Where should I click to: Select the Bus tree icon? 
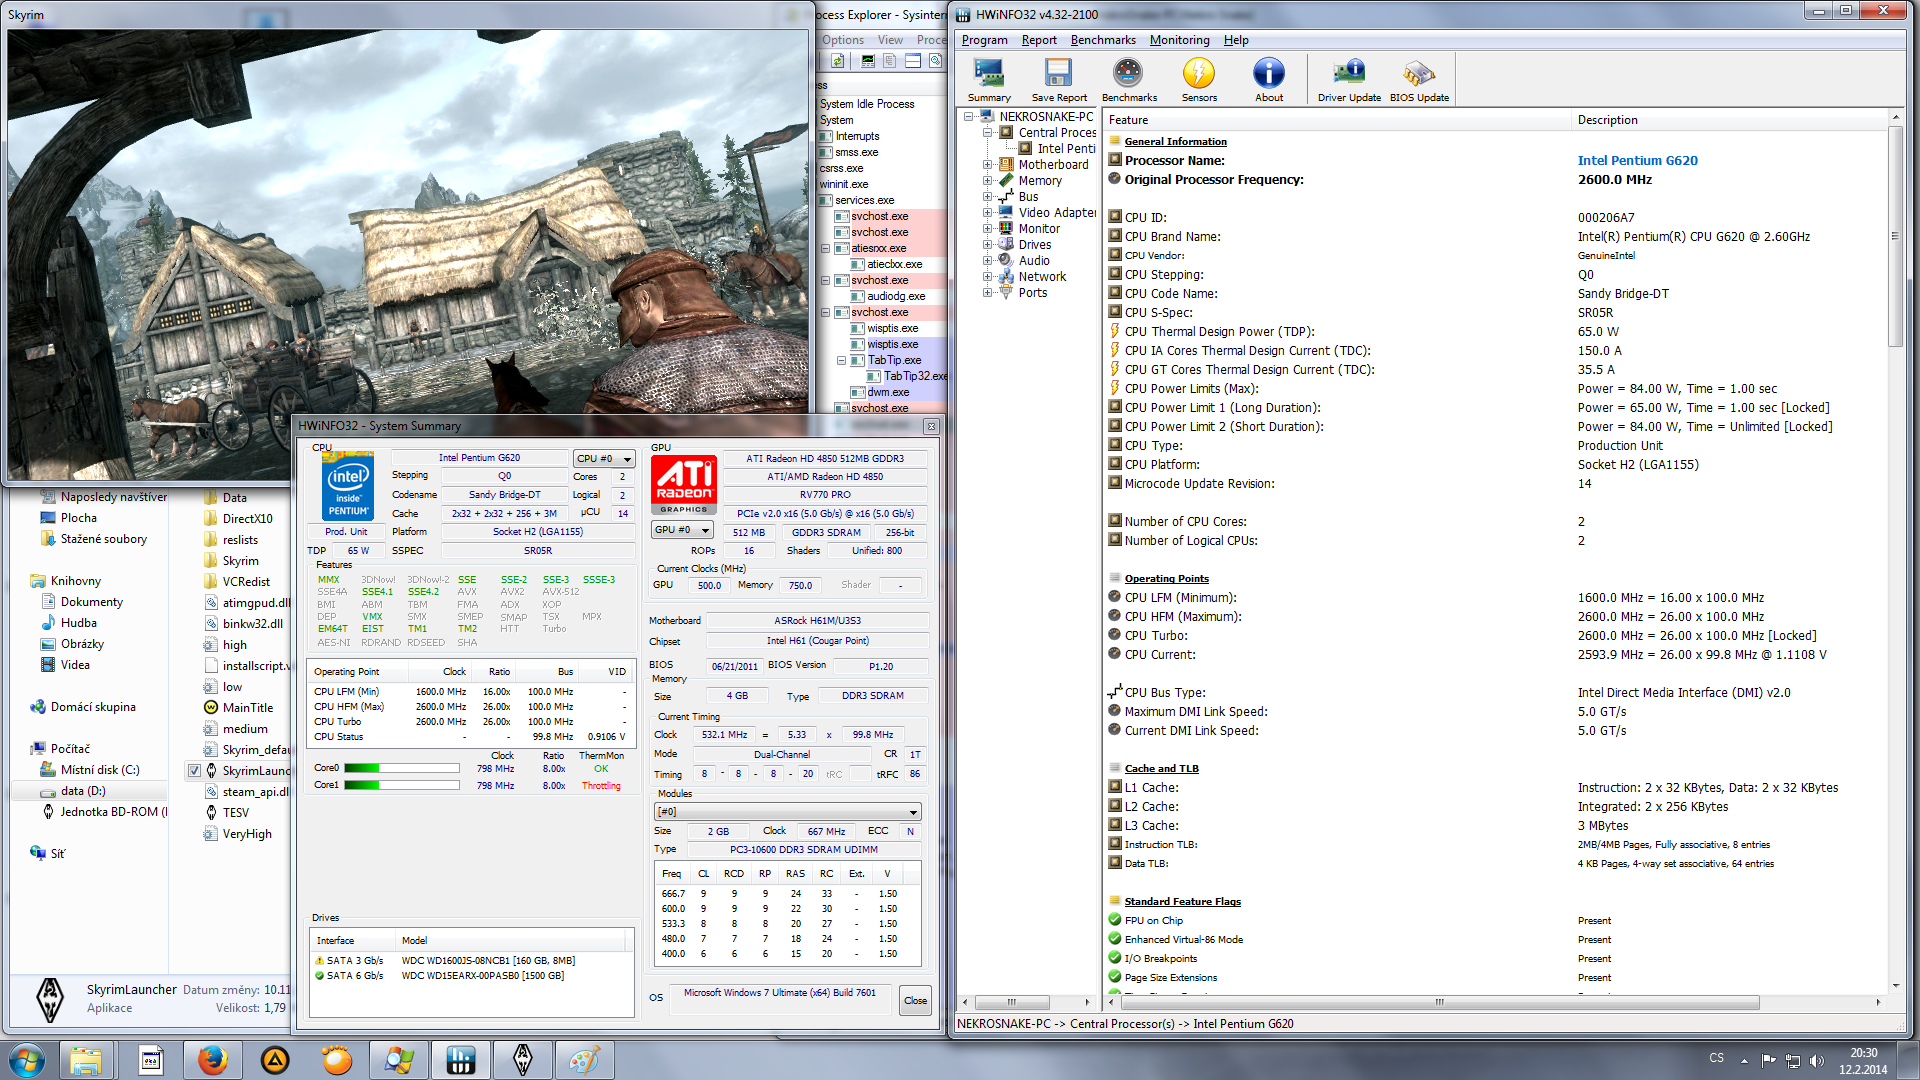click(1006, 197)
